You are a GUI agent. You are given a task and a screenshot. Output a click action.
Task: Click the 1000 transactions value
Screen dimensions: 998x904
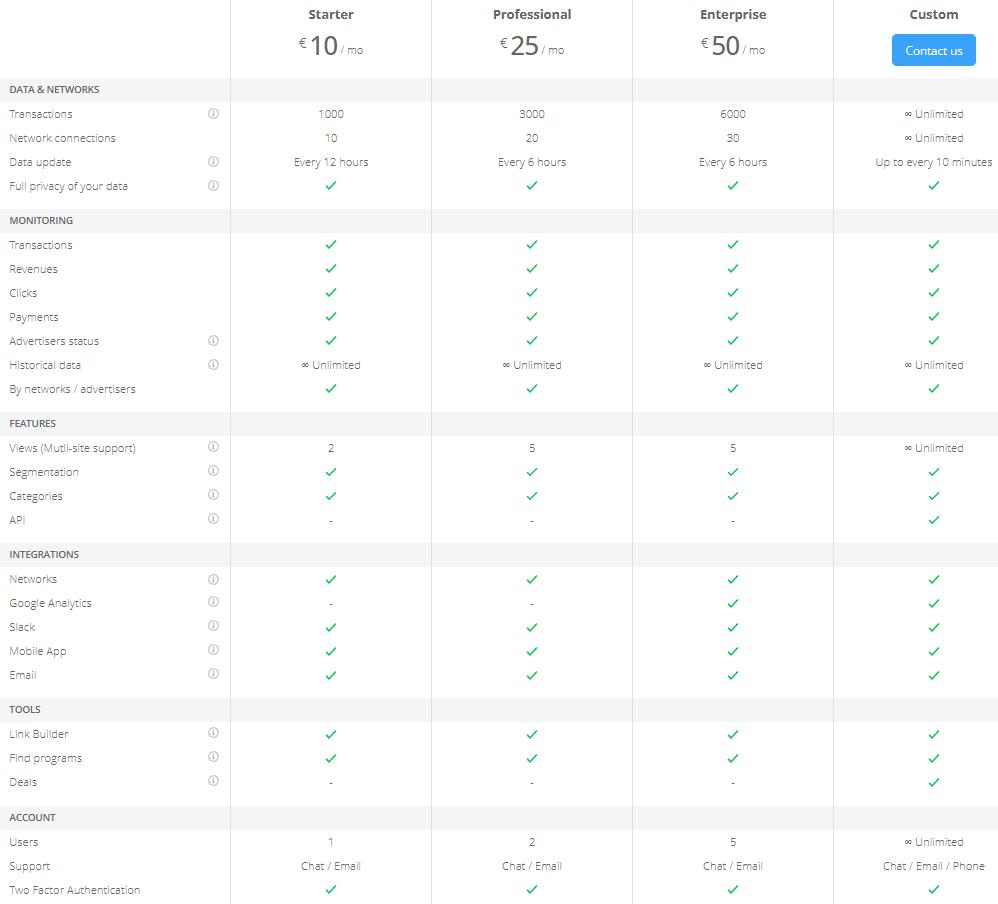coord(331,114)
